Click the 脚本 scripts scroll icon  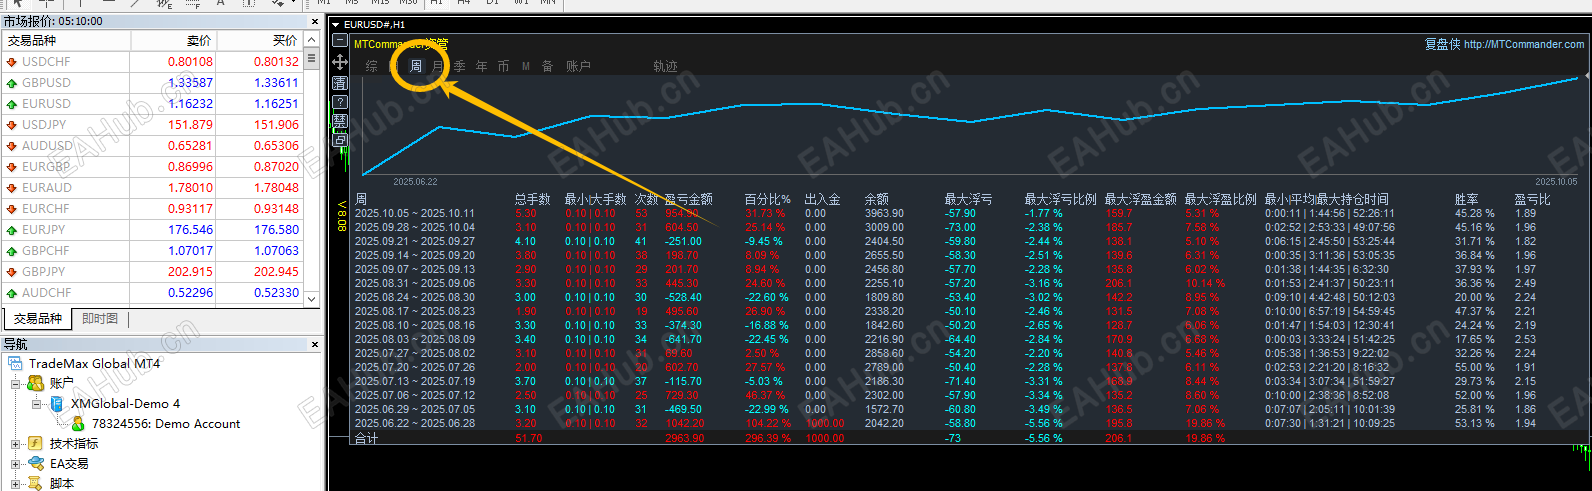point(36,483)
